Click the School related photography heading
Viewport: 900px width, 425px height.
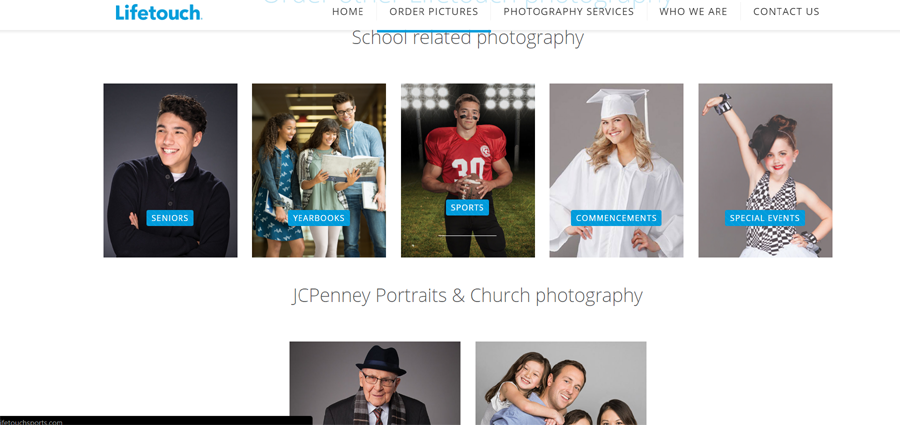(467, 38)
